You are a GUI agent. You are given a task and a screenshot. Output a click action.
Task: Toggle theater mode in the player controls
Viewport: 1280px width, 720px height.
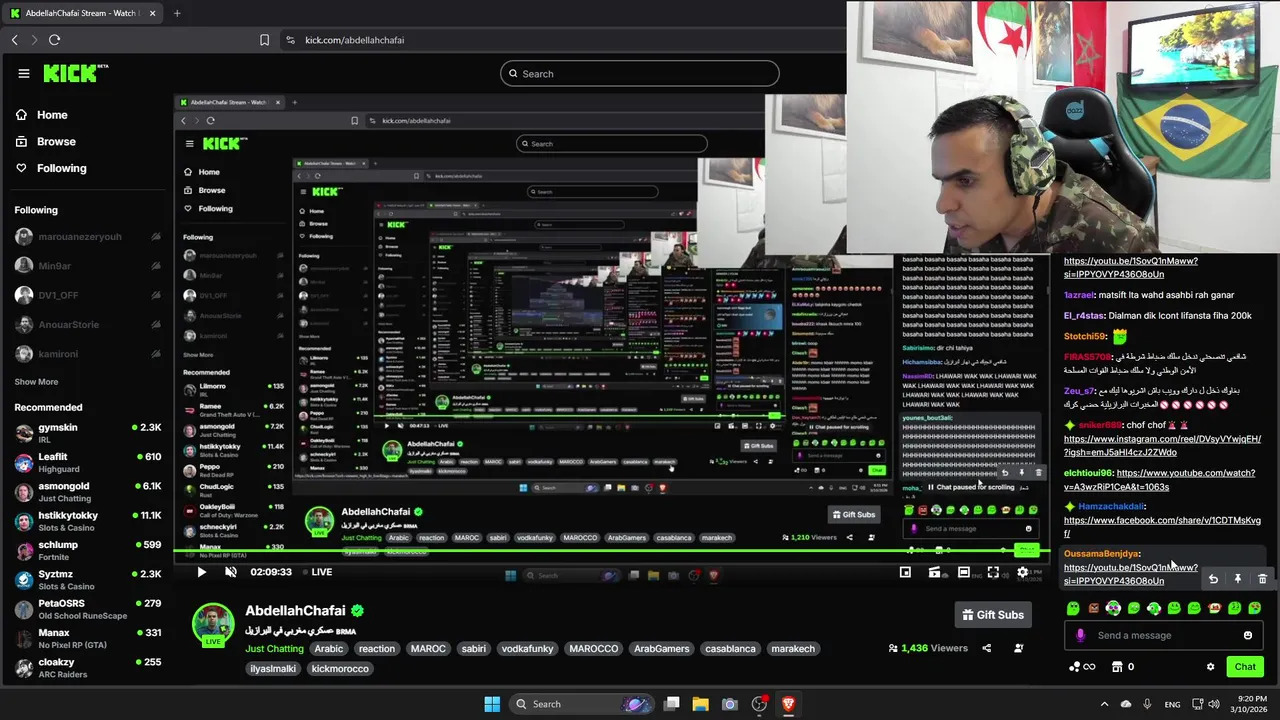tap(963, 572)
